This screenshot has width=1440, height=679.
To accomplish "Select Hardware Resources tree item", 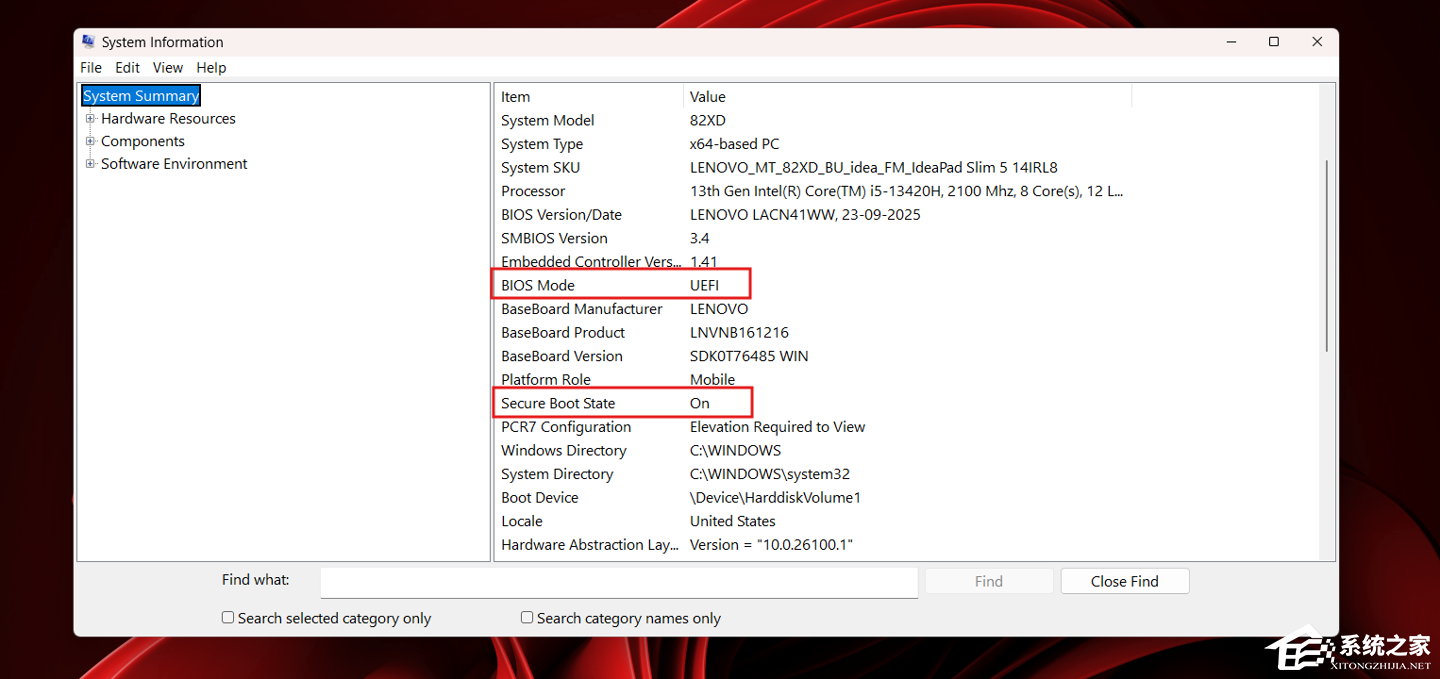I will pos(168,118).
